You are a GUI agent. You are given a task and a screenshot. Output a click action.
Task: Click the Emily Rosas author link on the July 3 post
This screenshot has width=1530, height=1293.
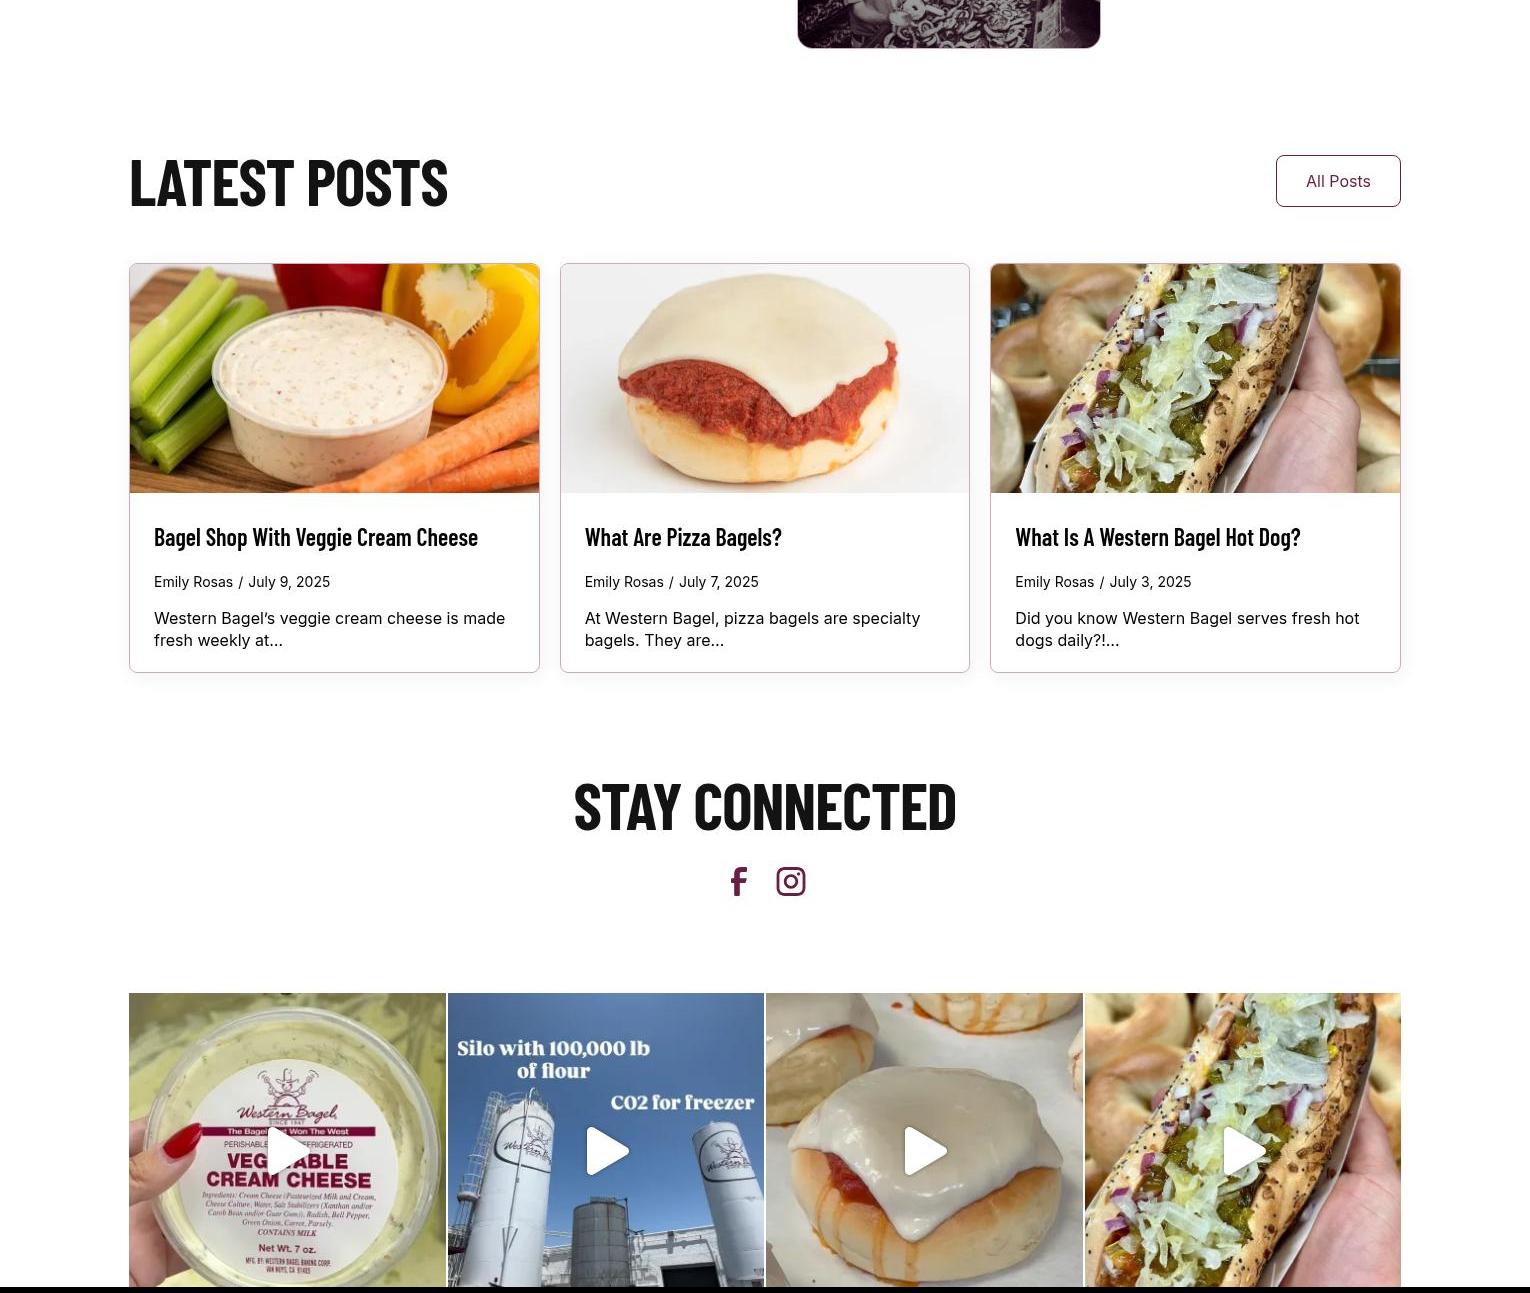pyautogui.click(x=1054, y=582)
